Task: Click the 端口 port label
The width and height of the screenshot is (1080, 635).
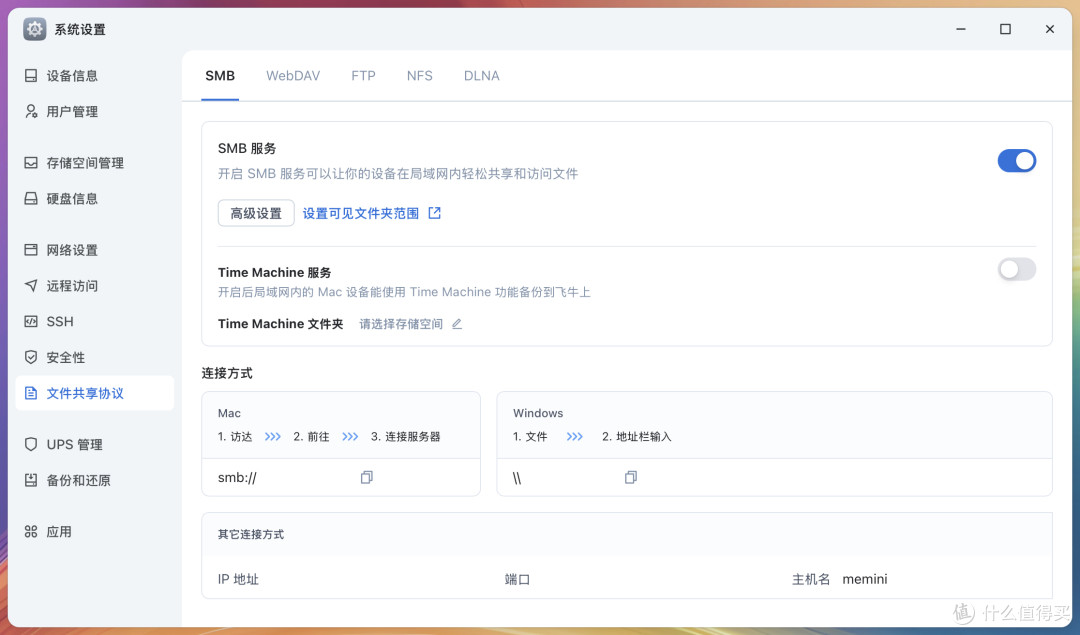Action: pyautogui.click(x=517, y=579)
